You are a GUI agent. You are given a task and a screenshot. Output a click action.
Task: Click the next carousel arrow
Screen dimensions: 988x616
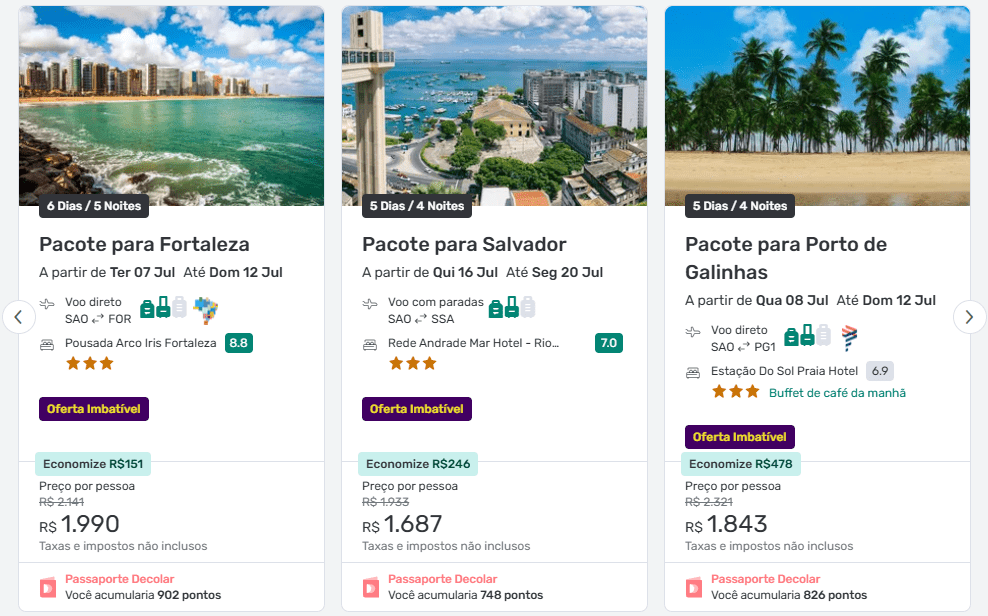(x=969, y=317)
